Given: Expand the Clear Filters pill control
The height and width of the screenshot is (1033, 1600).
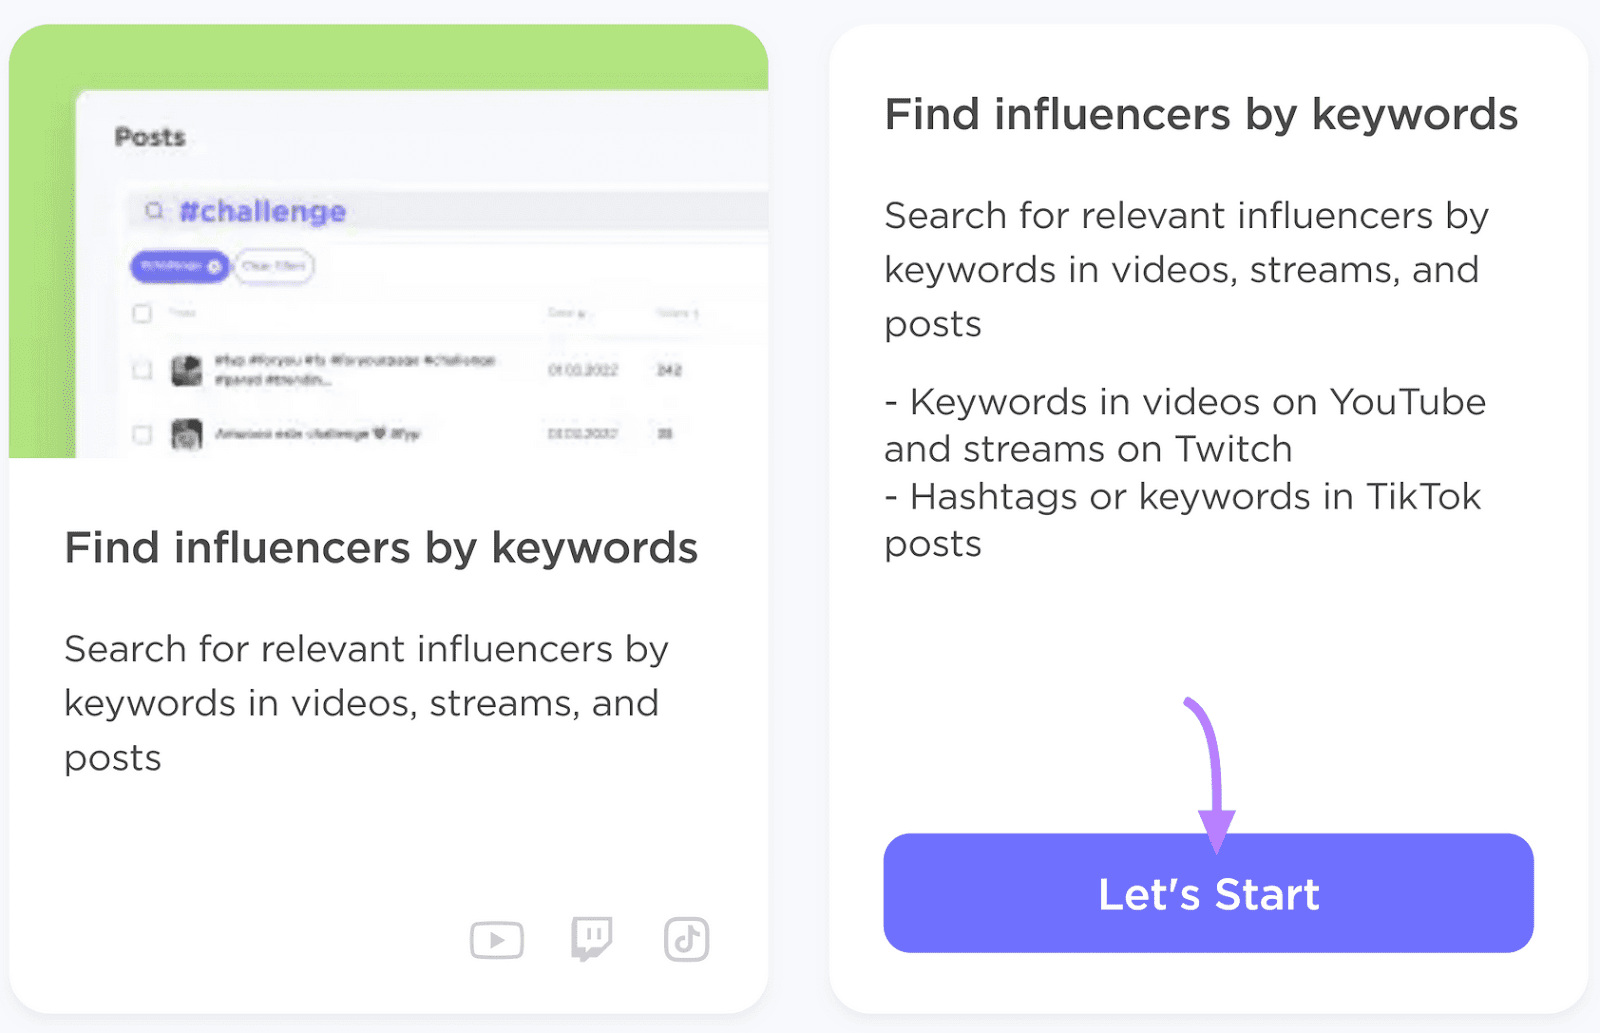Looking at the screenshot, I should tap(273, 267).
